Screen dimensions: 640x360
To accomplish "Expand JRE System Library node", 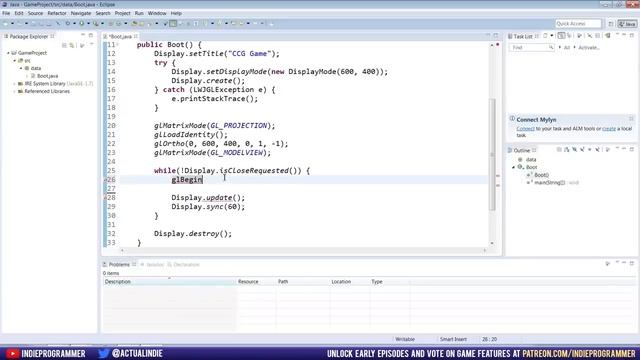I will 14,84.
